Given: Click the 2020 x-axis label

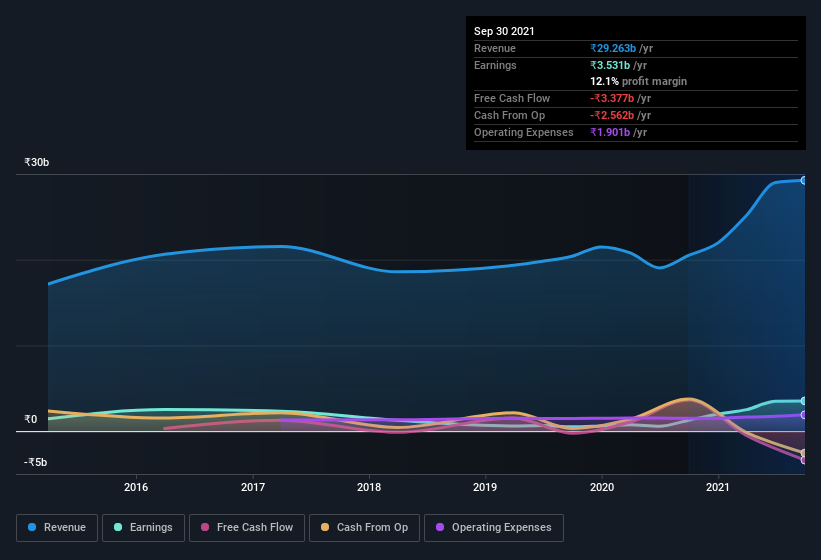Looking at the screenshot, I should coord(602,487).
